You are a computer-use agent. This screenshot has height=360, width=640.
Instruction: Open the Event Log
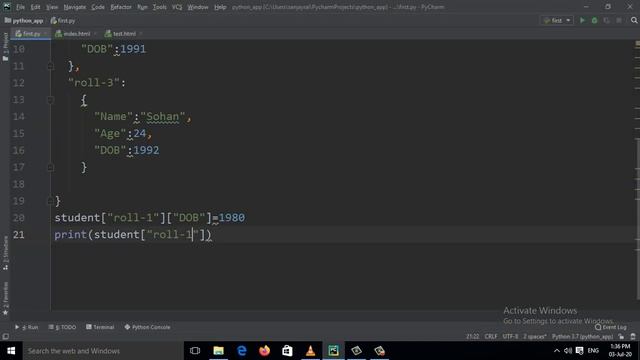pos(611,327)
